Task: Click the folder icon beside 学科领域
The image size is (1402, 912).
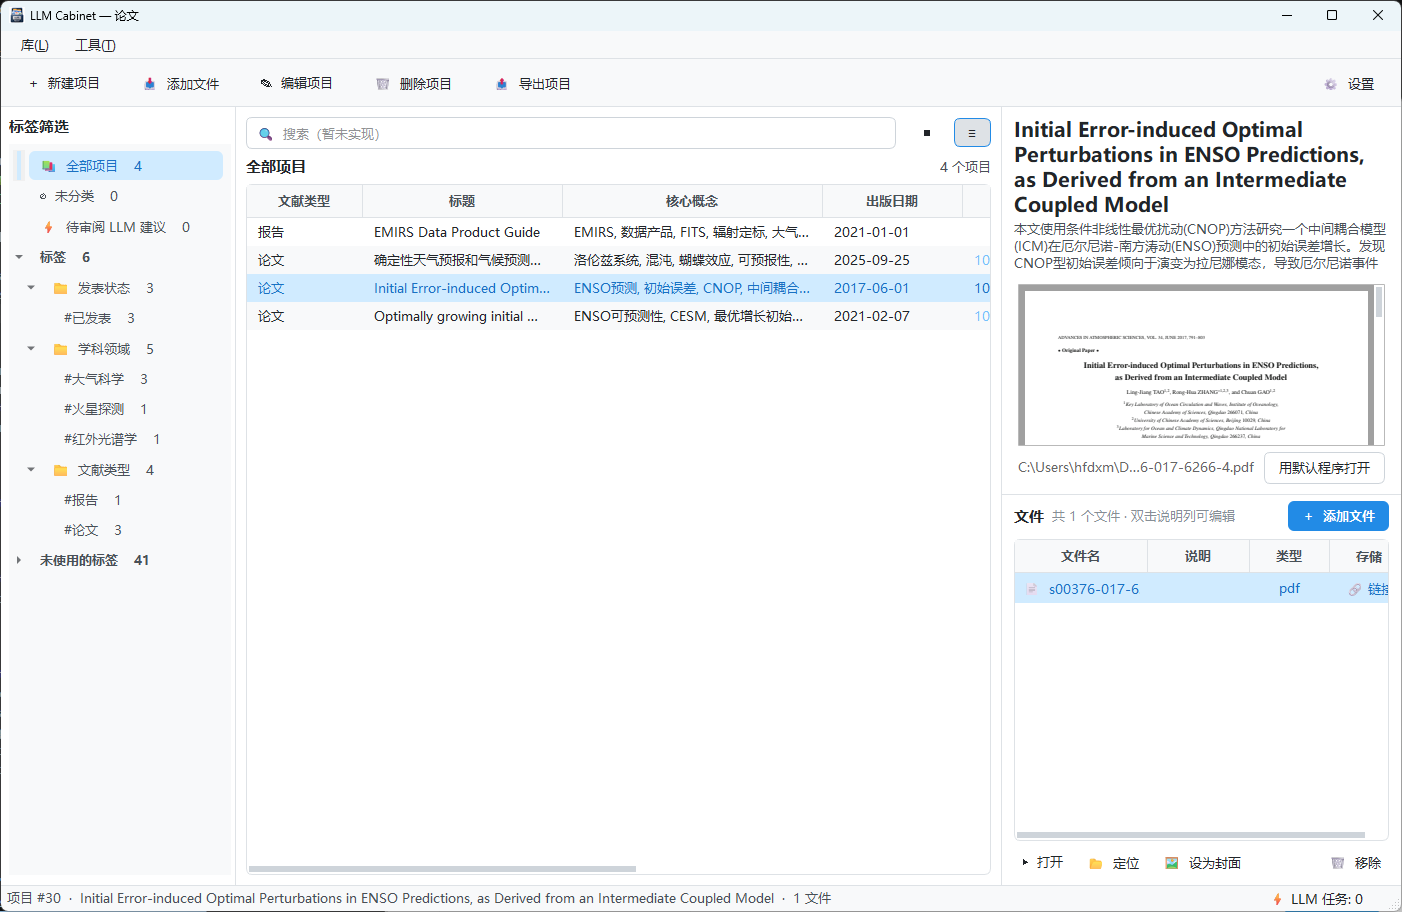Action: [x=60, y=349]
